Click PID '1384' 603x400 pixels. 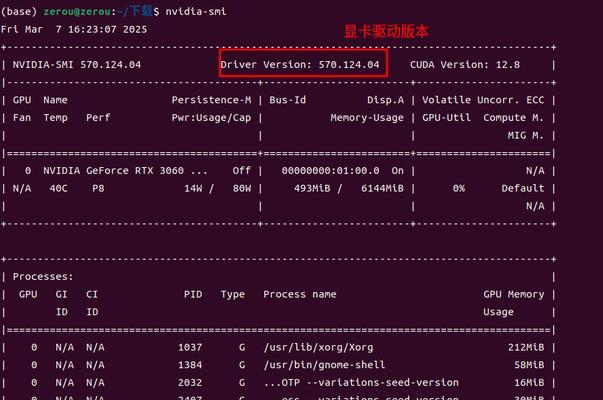(190, 365)
